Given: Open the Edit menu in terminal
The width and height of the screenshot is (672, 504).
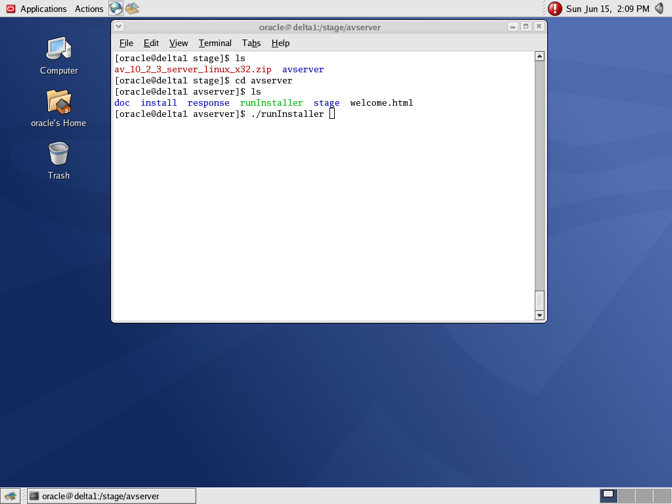Looking at the screenshot, I should (x=151, y=43).
